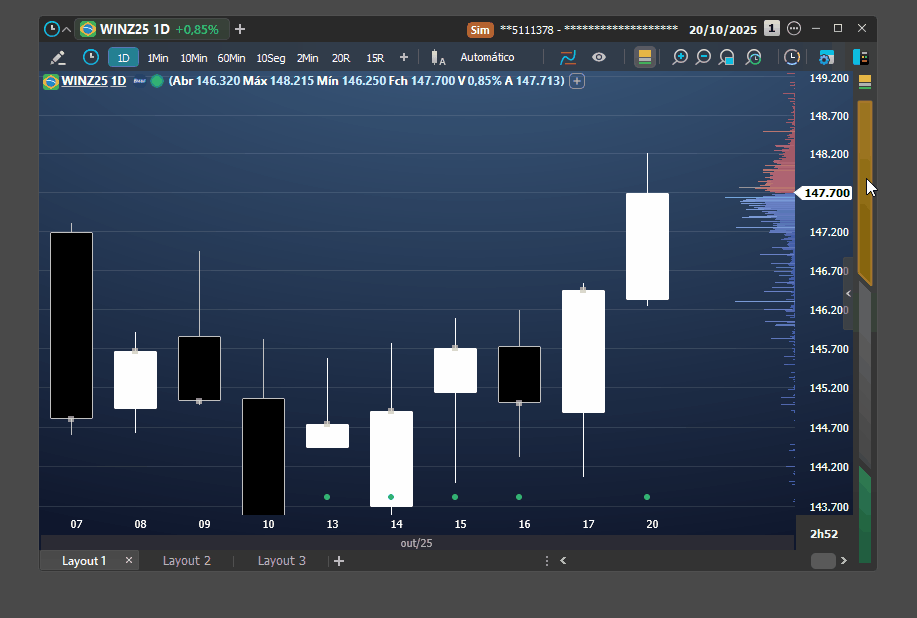917x618 pixels.
Task: Click the 149.200 price axis label
Action: coord(829,78)
